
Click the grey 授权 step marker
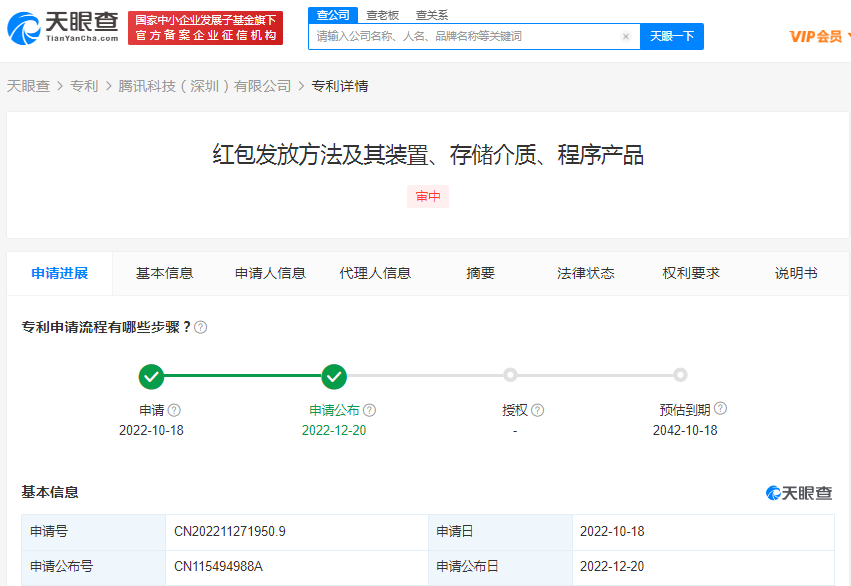[510, 375]
